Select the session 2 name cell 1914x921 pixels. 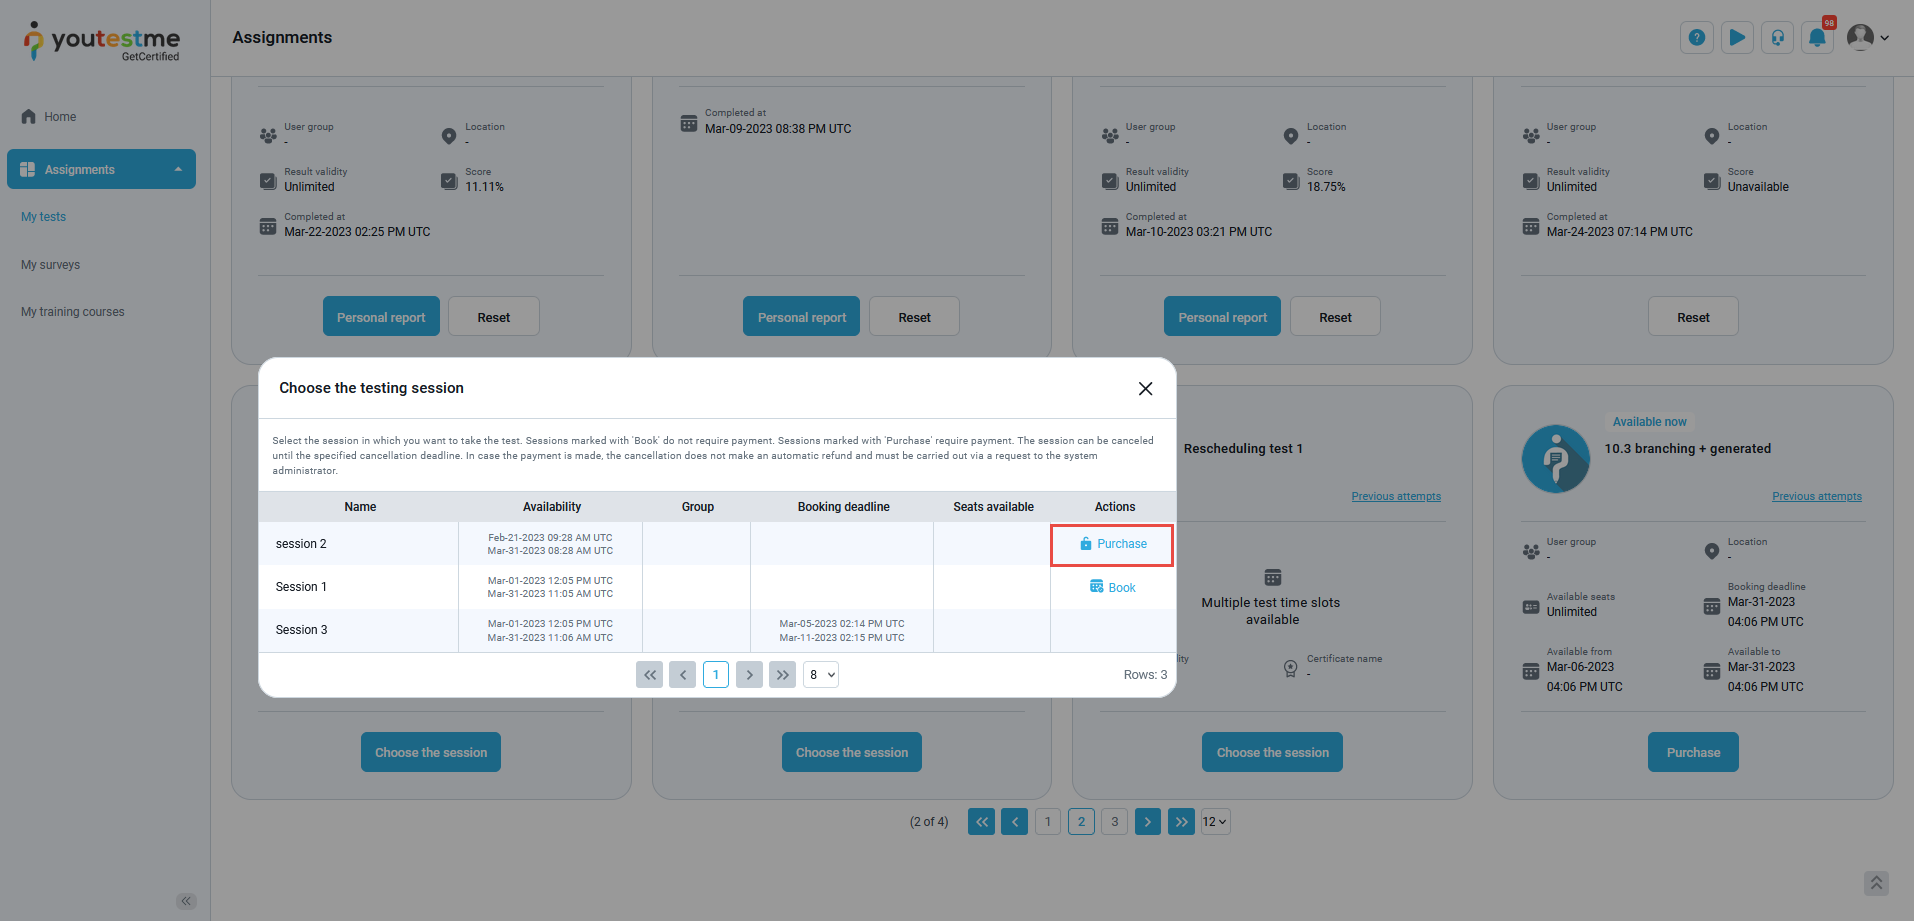[358, 544]
